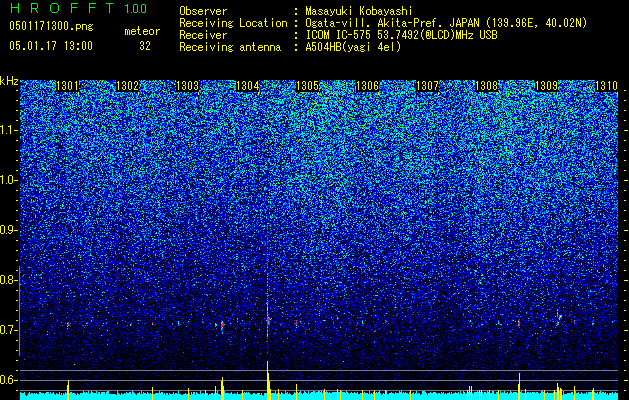Click the 1306 time marker
Viewport: 629px width, 400px height.
(367, 86)
